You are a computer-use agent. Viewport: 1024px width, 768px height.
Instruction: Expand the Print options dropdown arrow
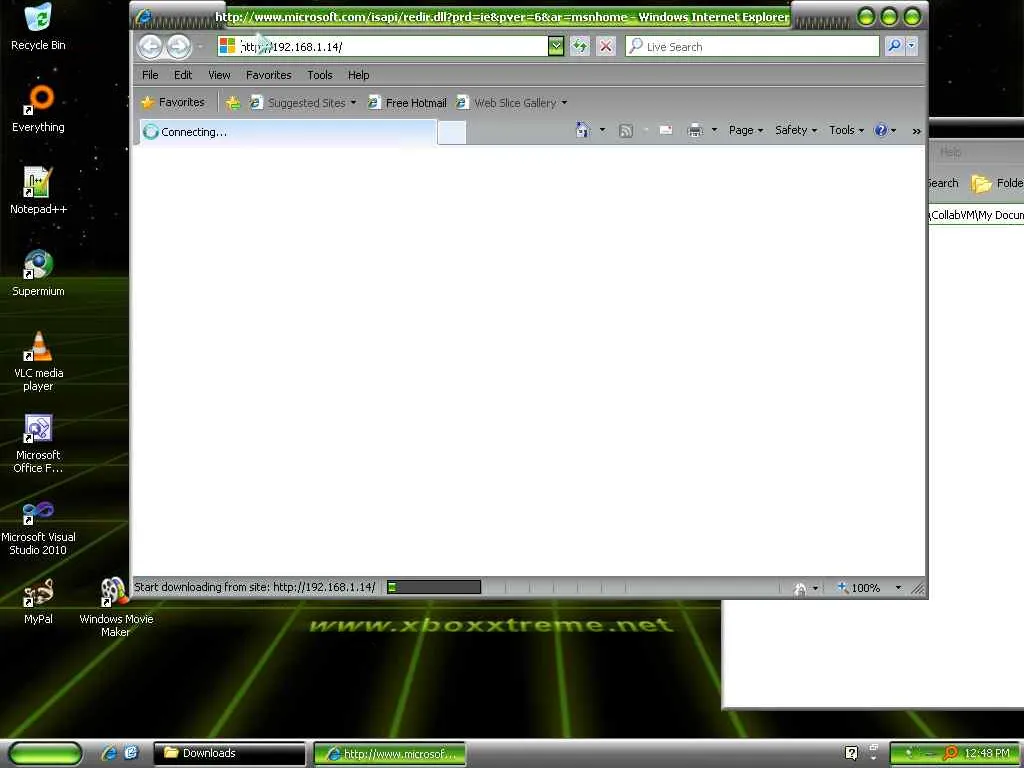714,130
